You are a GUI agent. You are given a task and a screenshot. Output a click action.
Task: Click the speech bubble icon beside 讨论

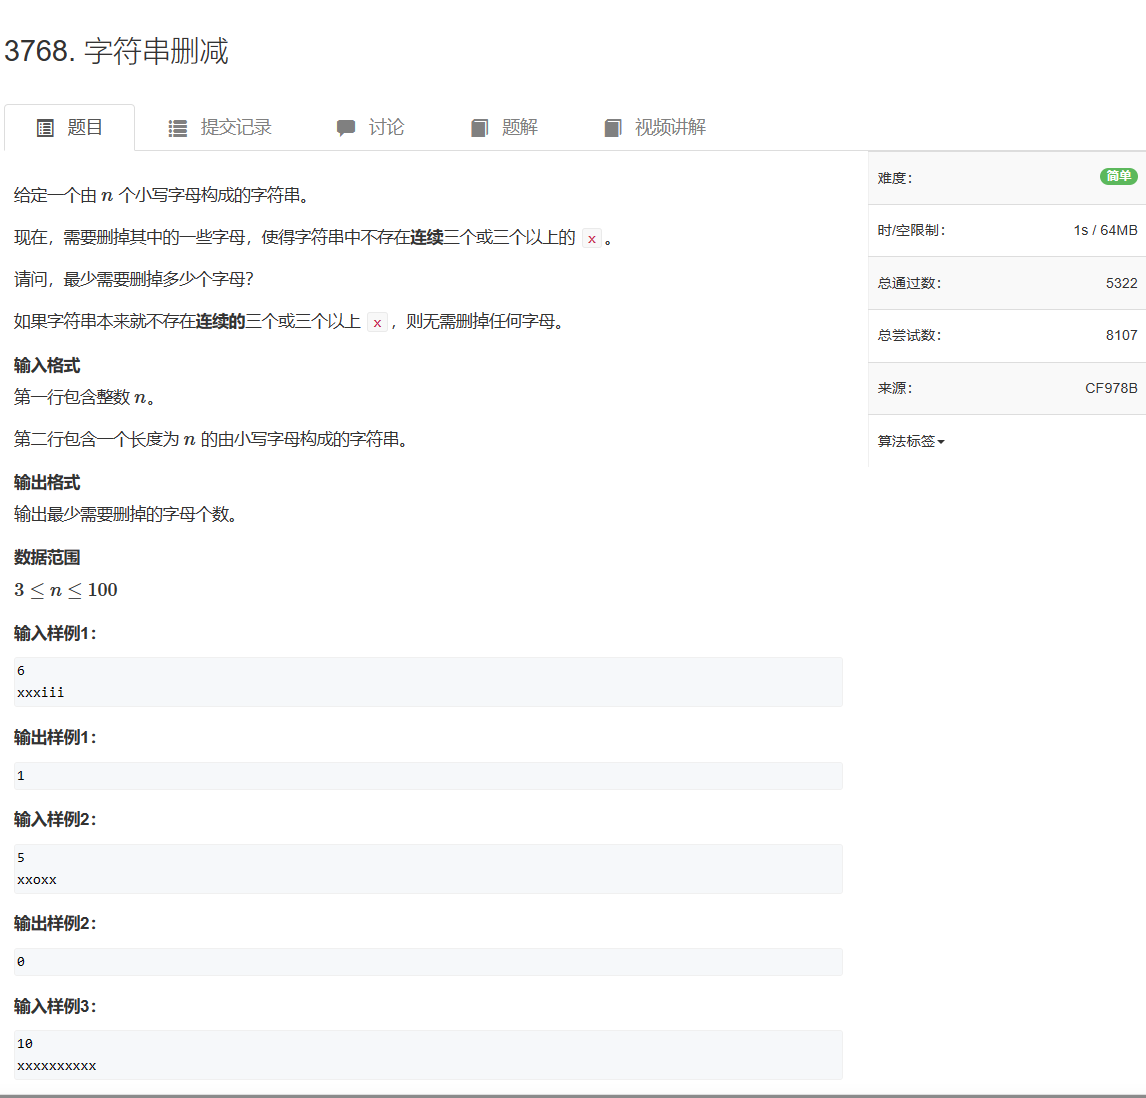tap(346, 128)
